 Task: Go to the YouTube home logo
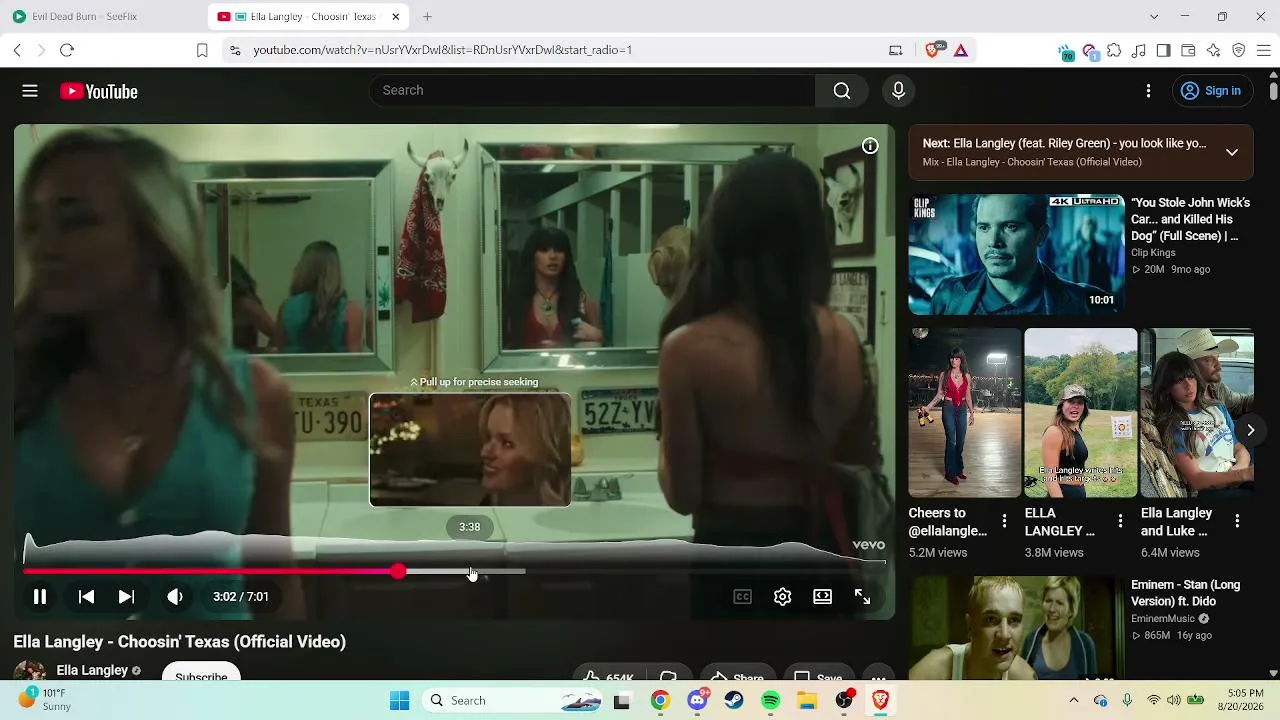pyautogui.click(x=99, y=91)
